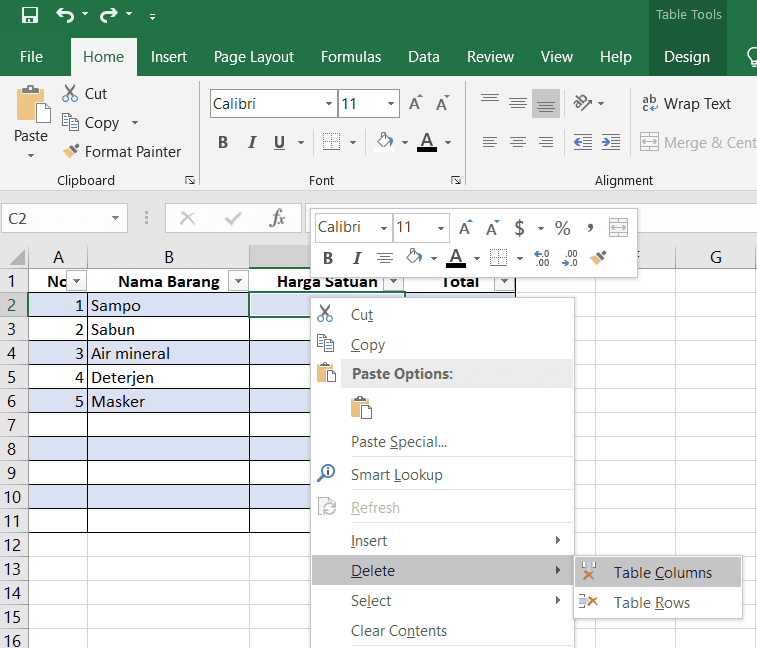Click Increase Indent icon
The height and width of the screenshot is (648, 757).
[611, 142]
